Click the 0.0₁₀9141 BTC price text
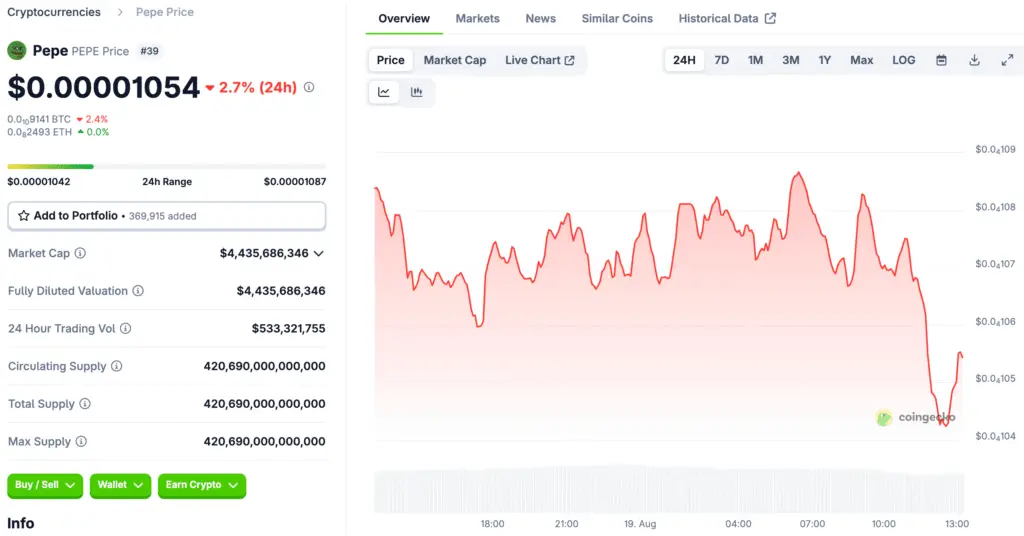The height and width of the screenshot is (536, 1024). pyautogui.click(x=39, y=119)
